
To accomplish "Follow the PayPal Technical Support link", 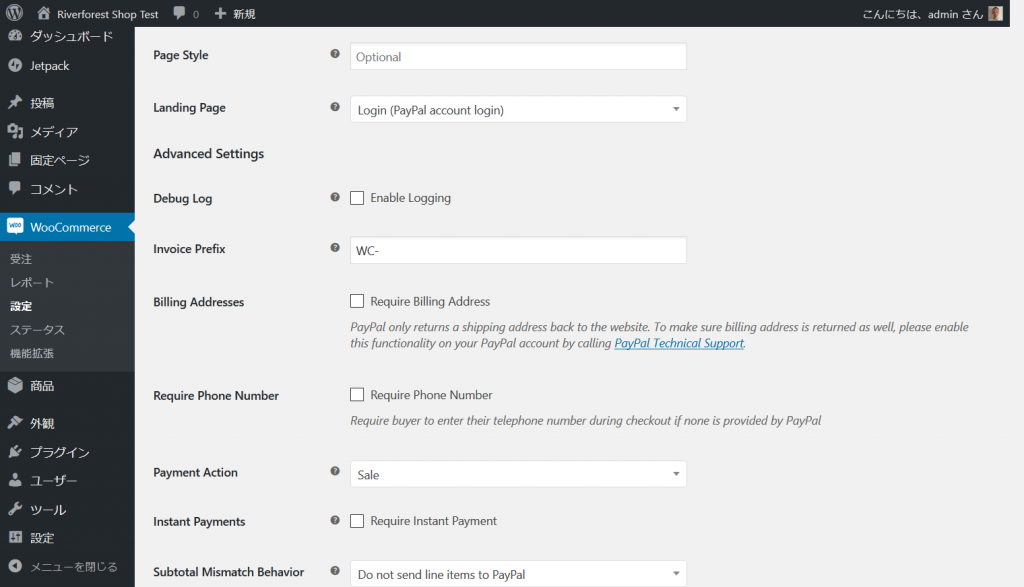I will [679, 343].
